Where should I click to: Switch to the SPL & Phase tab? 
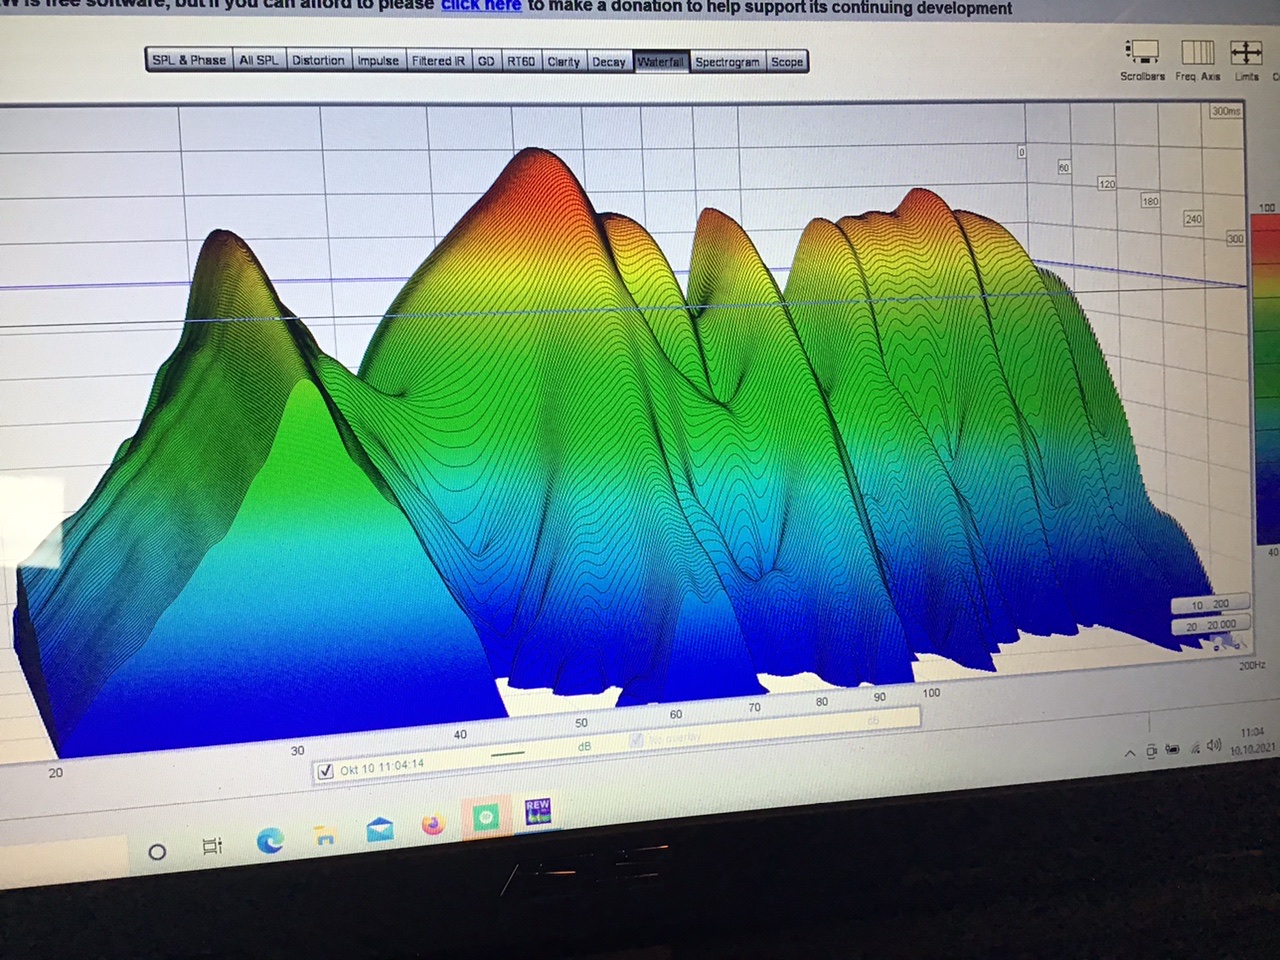(x=189, y=60)
